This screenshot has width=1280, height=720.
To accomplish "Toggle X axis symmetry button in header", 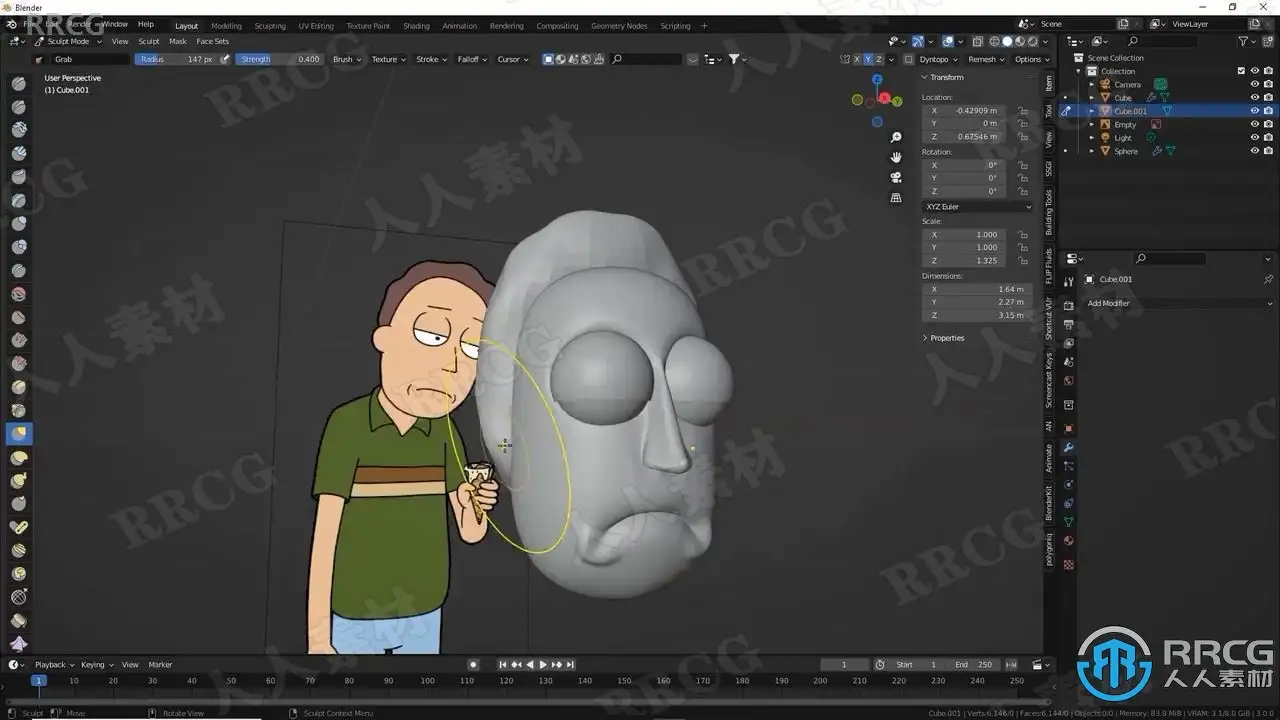I will pos(857,59).
